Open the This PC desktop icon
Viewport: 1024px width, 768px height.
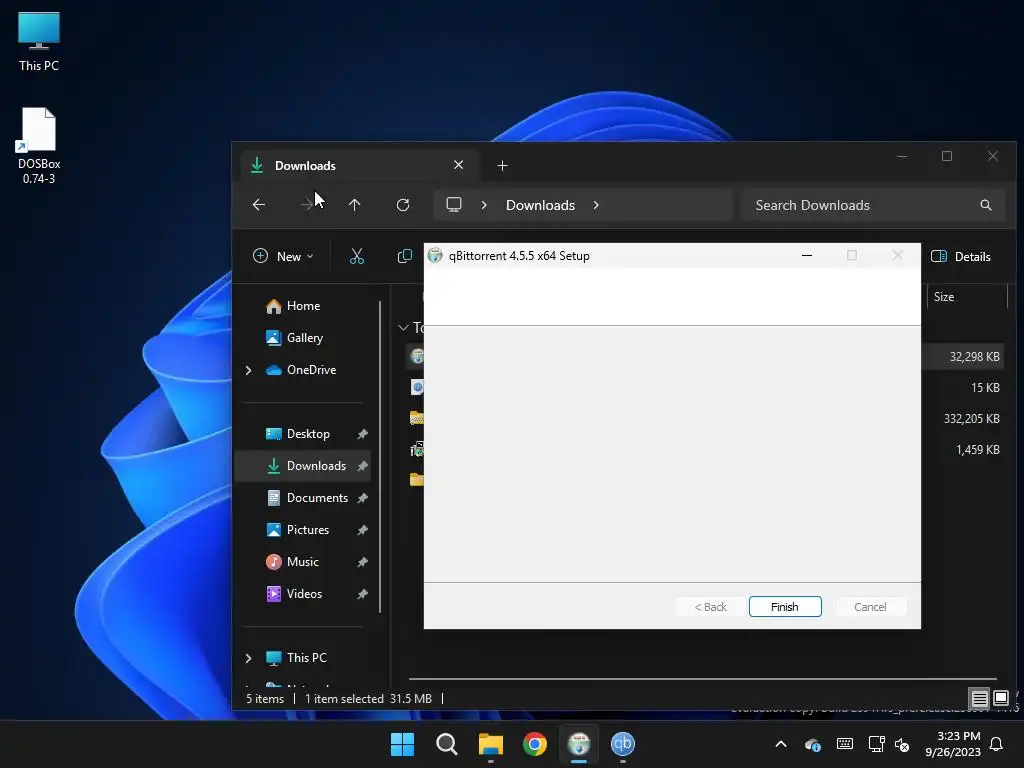click(39, 40)
